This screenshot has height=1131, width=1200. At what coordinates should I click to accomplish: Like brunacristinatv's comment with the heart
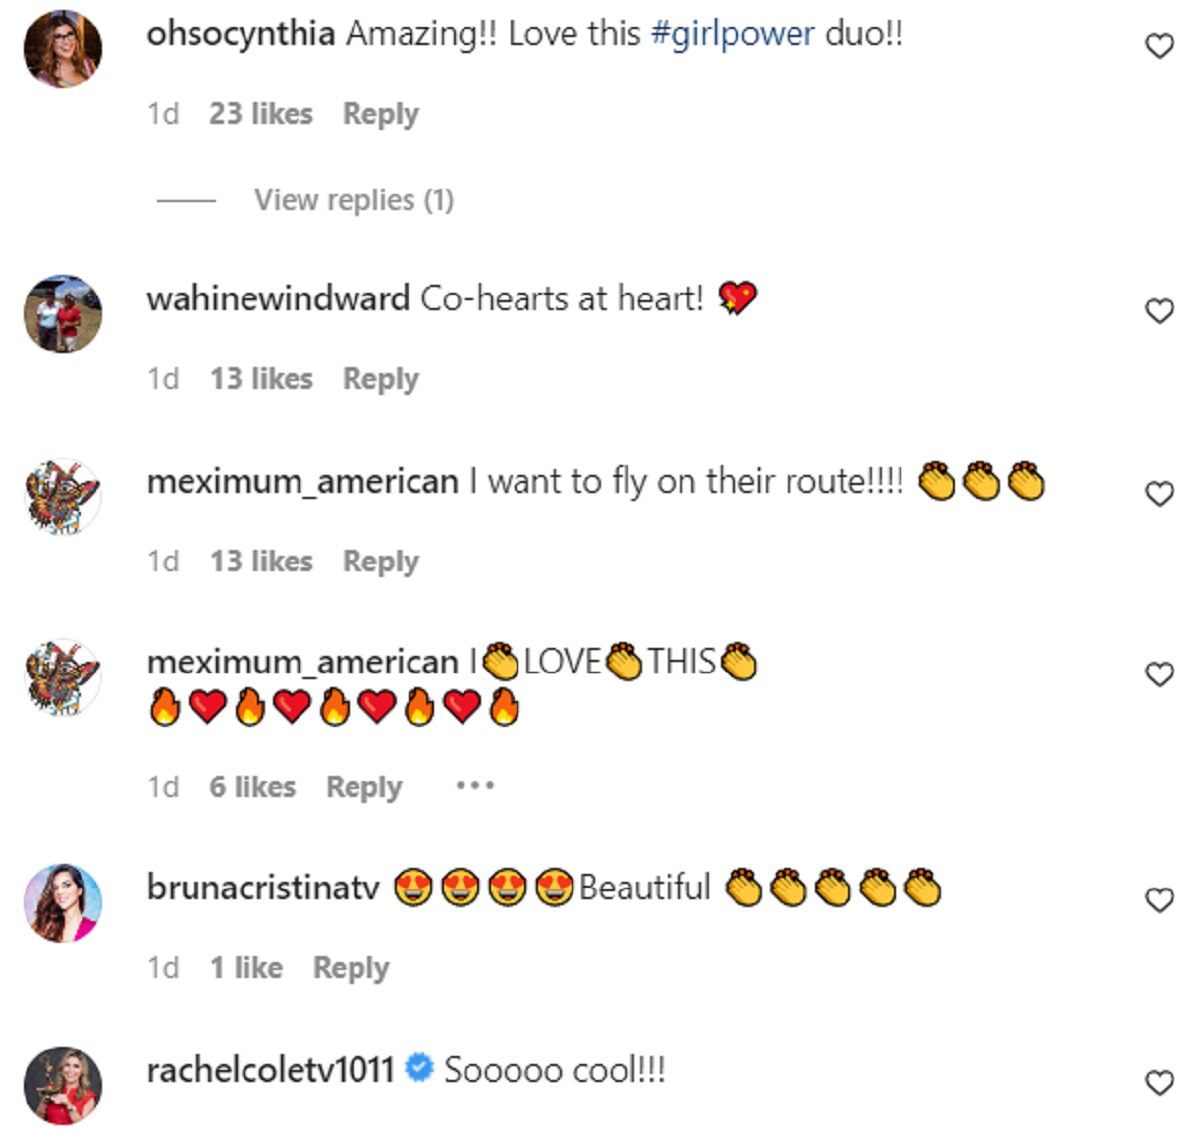pyautogui.click(x=1159, y=901)
